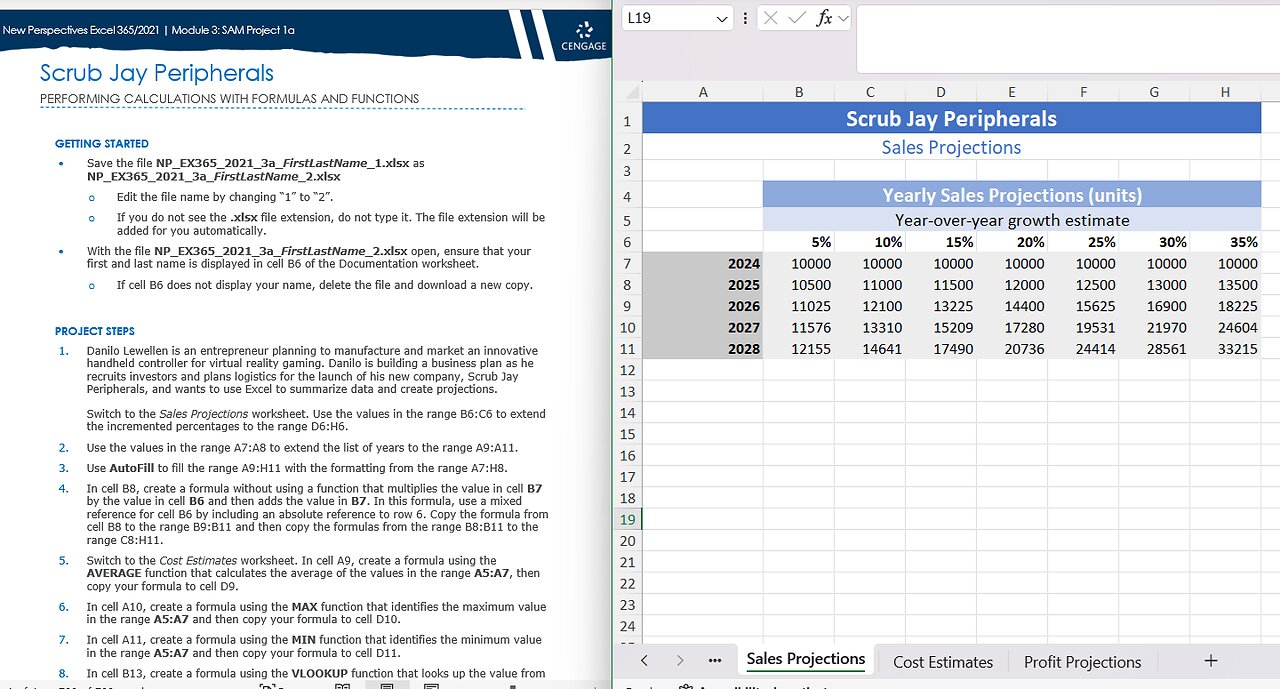
Task: Click the three-dot handle beside Name Box
Action: pos(745,18)
